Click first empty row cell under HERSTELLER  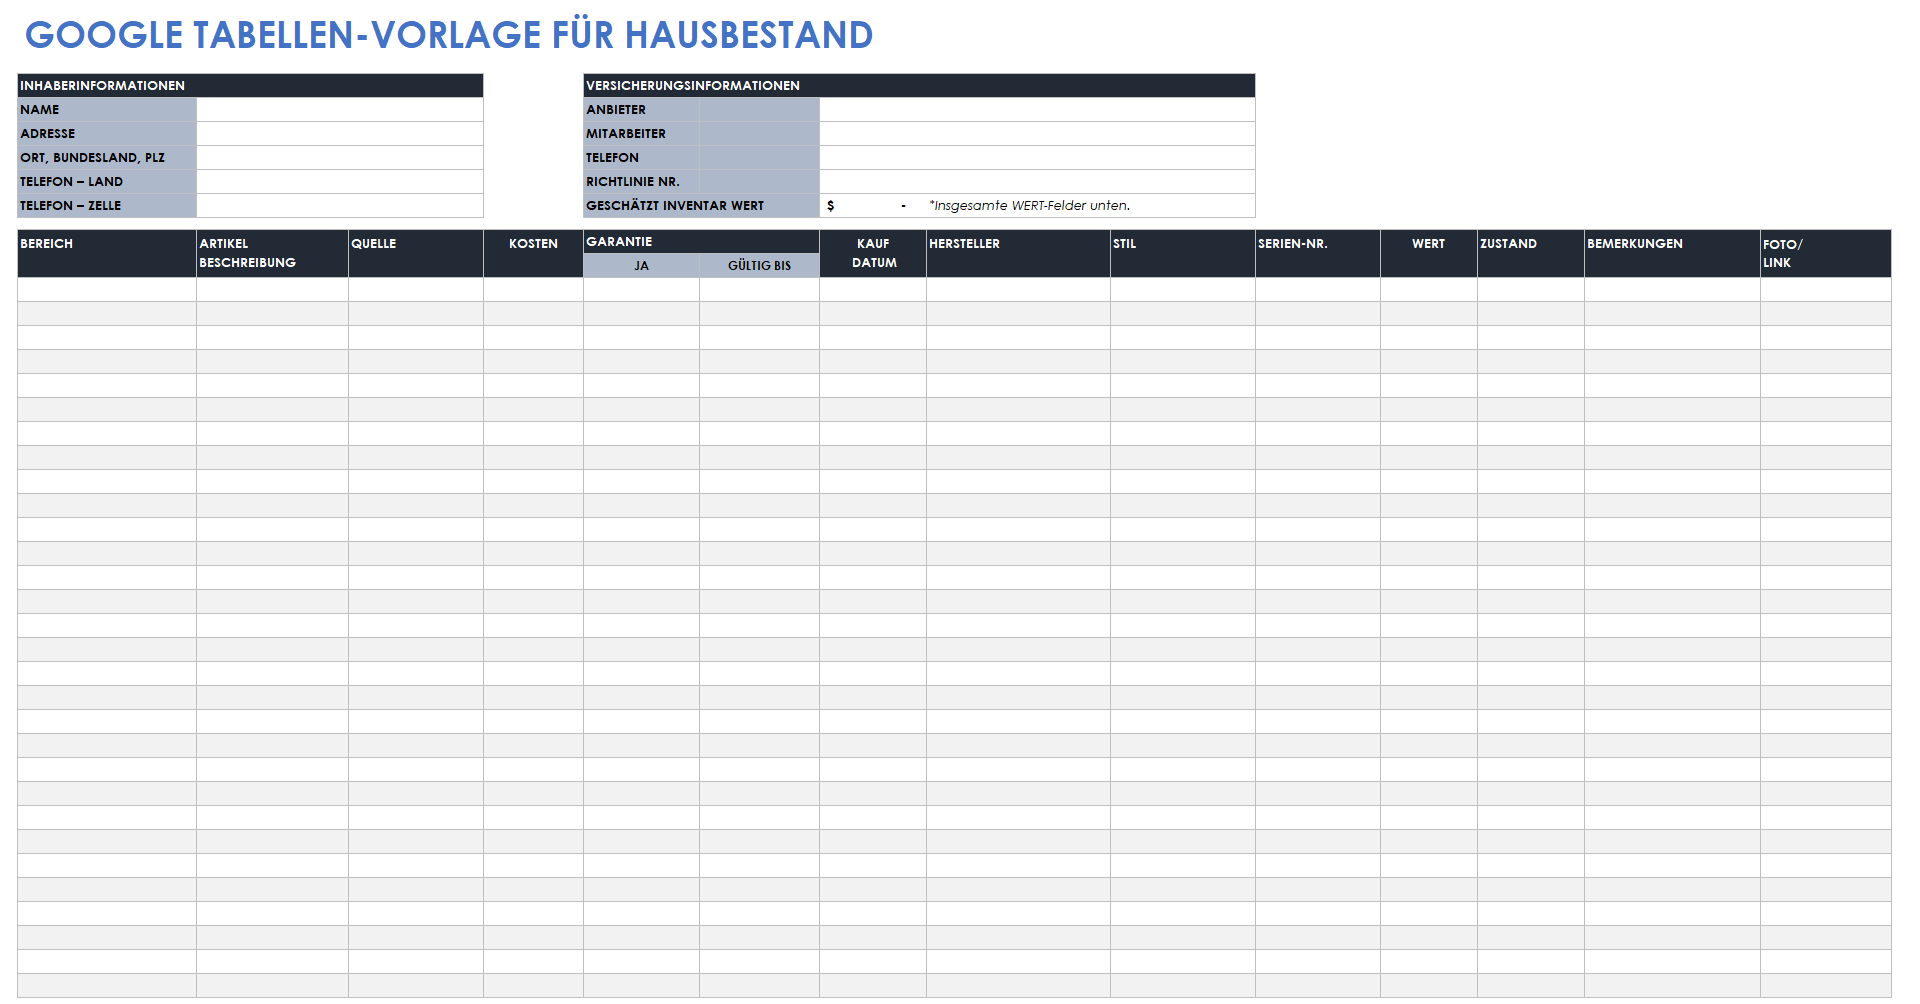click(x=1019, y=290)
